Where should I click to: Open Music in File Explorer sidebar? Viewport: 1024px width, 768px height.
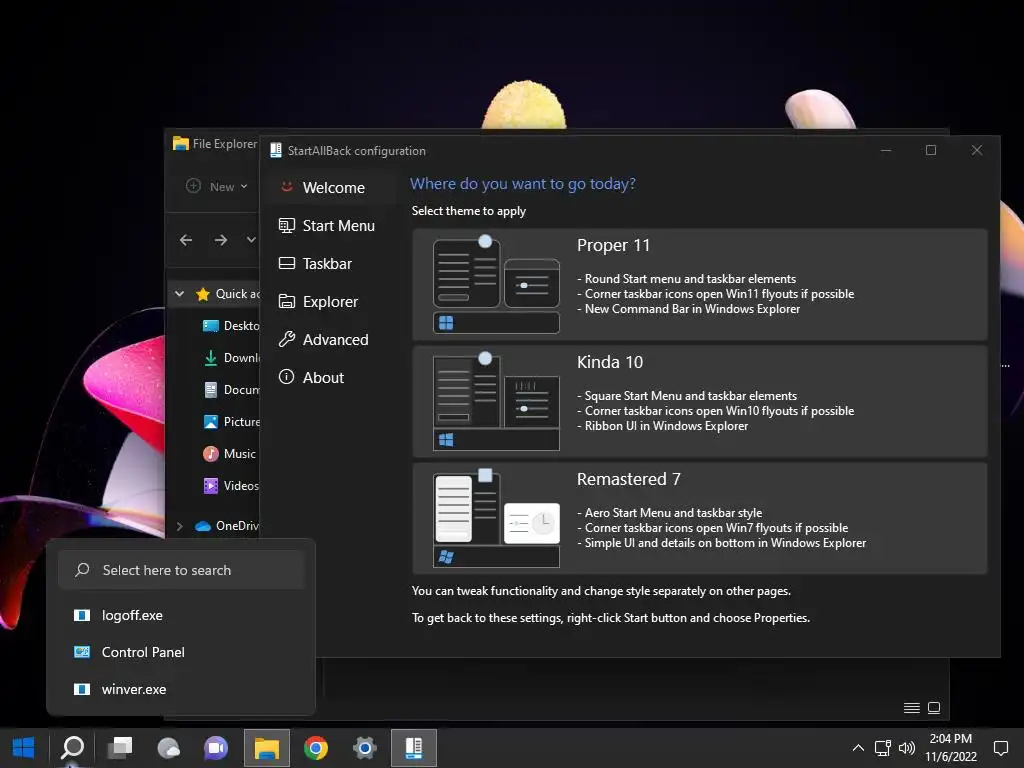229,453
